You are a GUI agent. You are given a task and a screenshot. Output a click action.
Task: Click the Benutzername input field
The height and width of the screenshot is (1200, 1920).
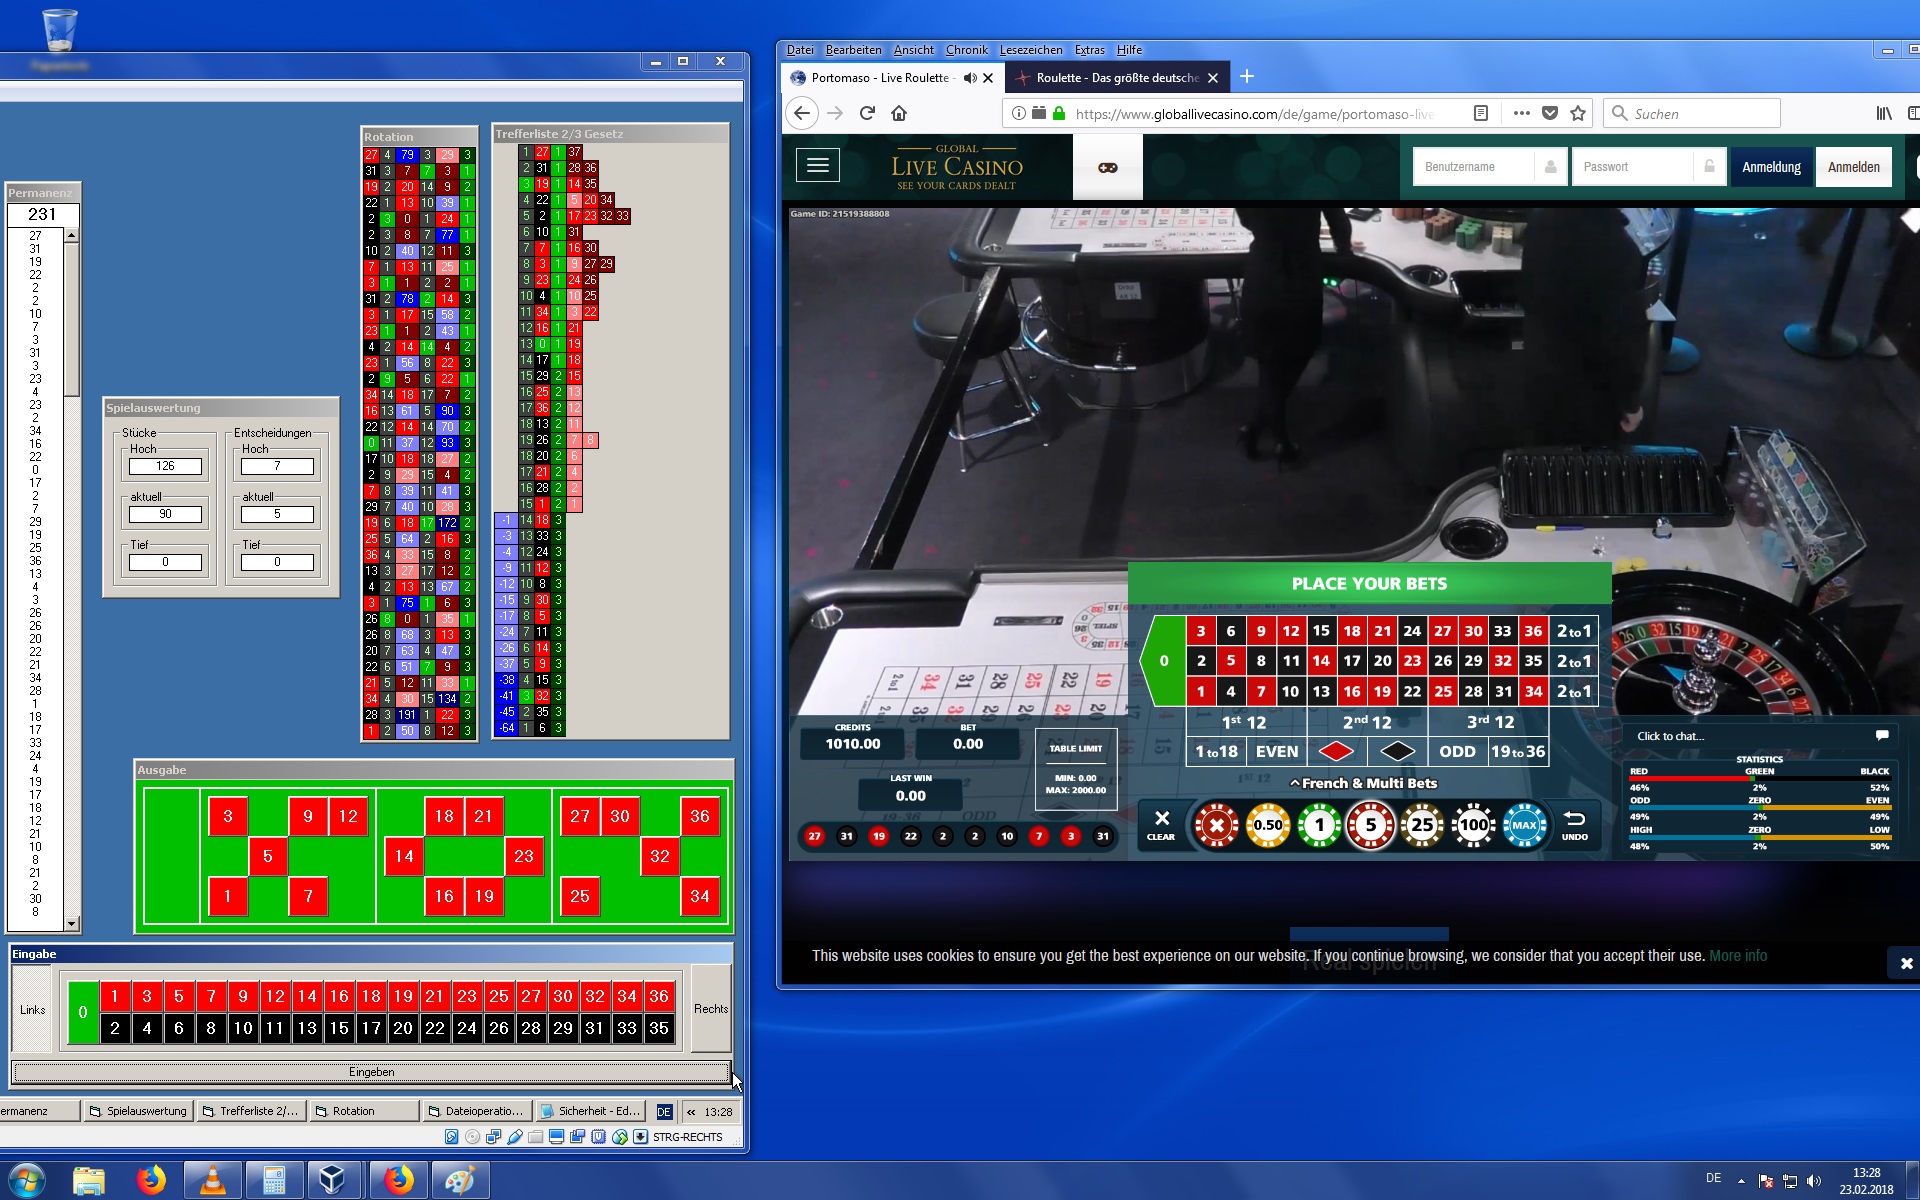click(1475, 167)
